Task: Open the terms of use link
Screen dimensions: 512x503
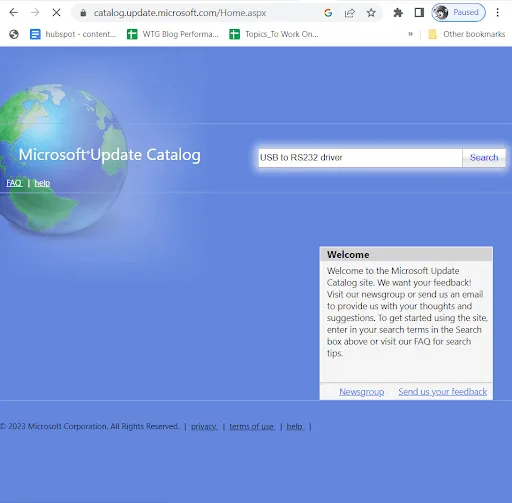Action: pyautogui.click(x=252, y=426)
